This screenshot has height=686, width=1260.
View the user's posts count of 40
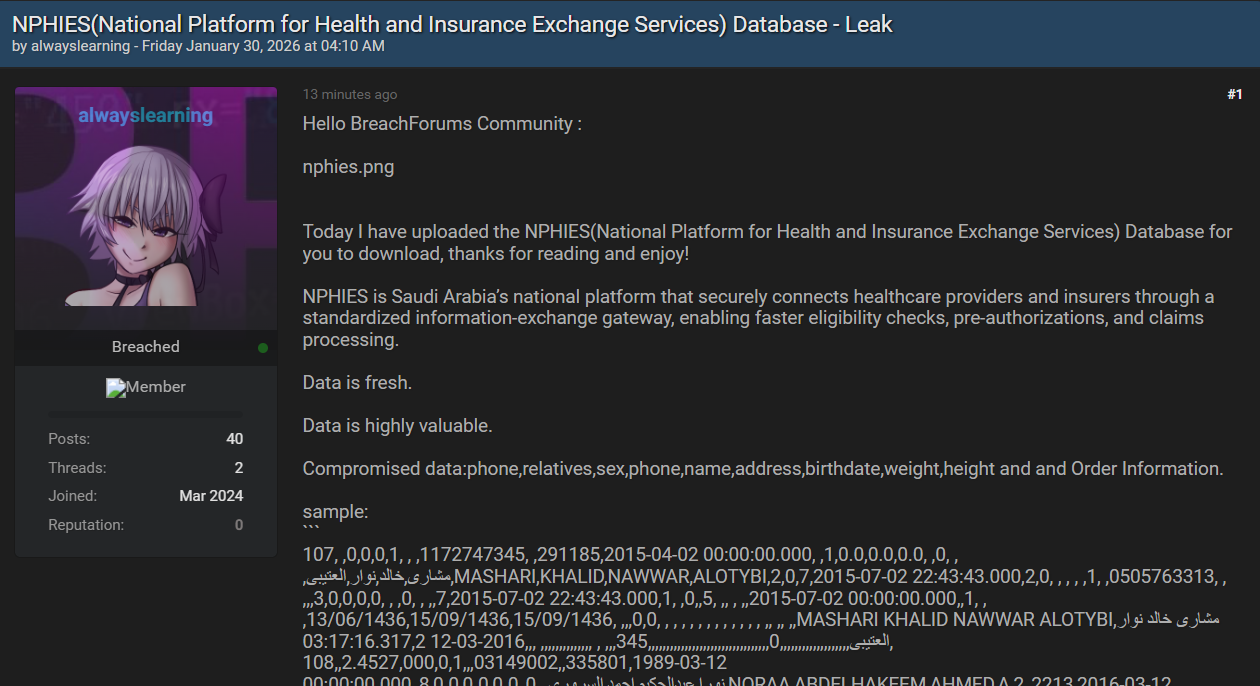234,439
